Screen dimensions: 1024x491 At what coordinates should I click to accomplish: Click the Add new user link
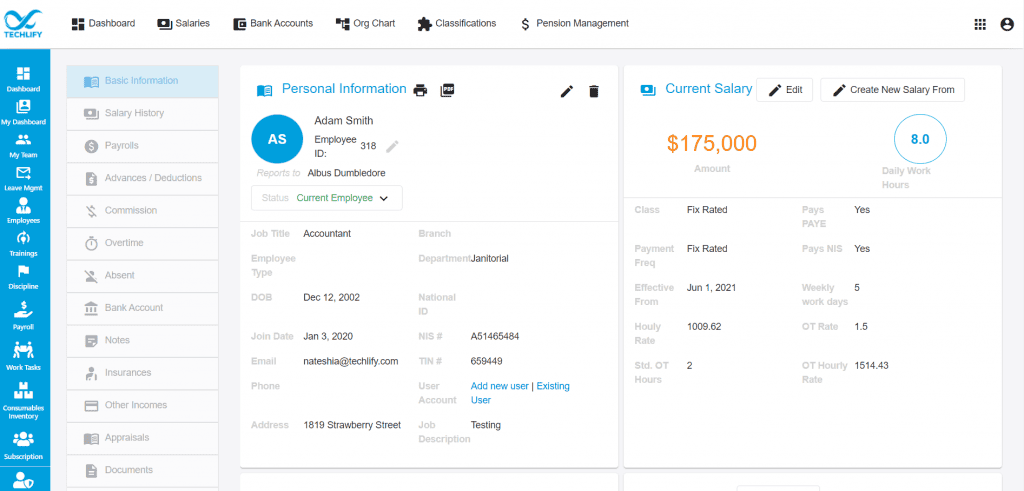coord(500,386)
